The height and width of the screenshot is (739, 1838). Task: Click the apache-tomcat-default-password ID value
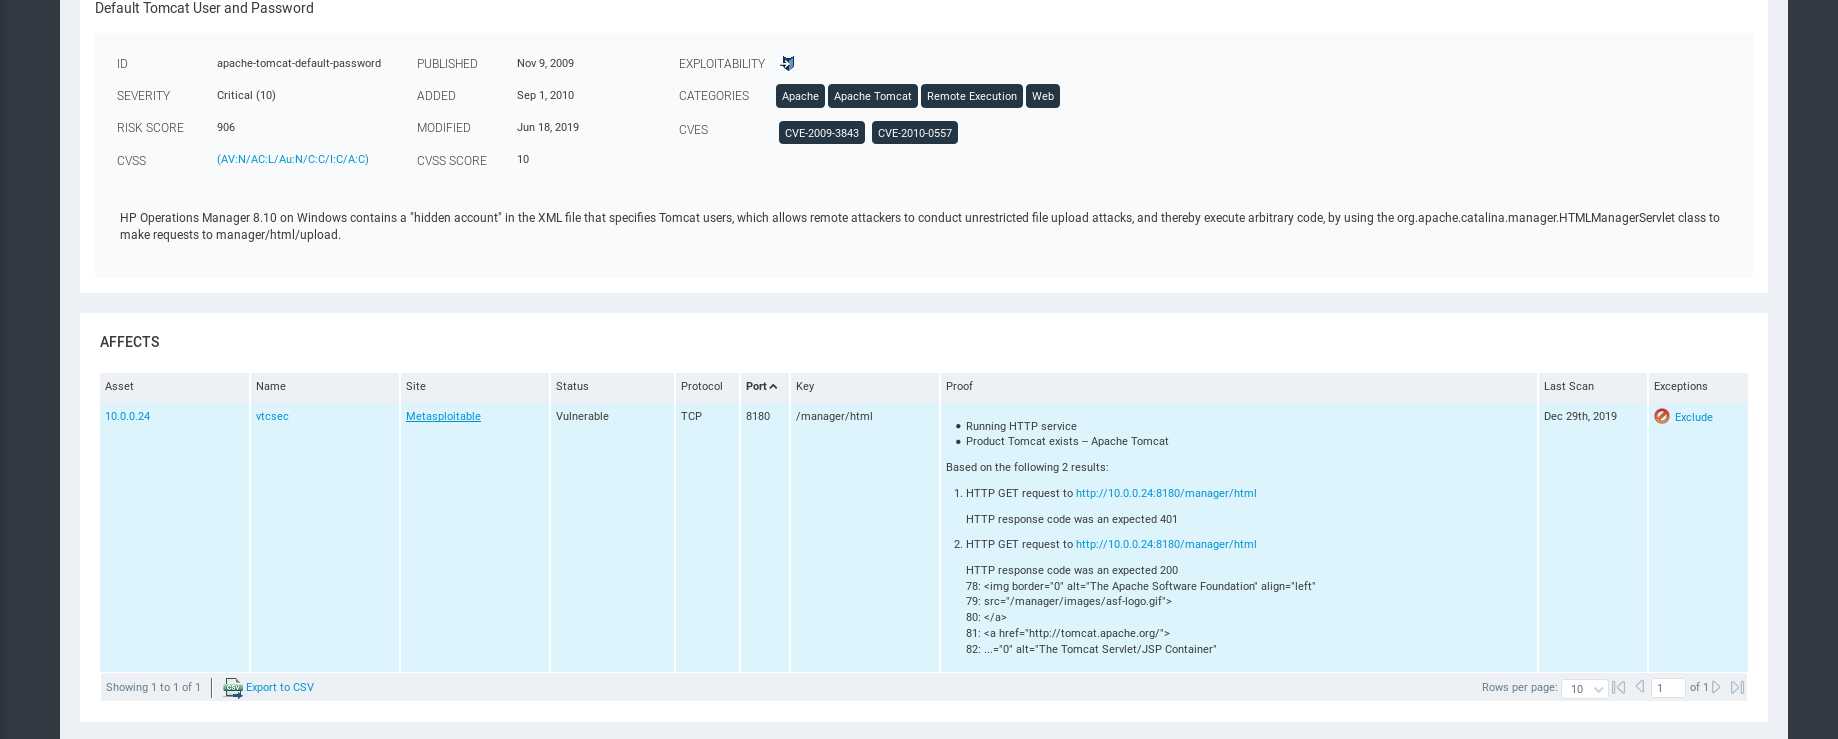299,63
